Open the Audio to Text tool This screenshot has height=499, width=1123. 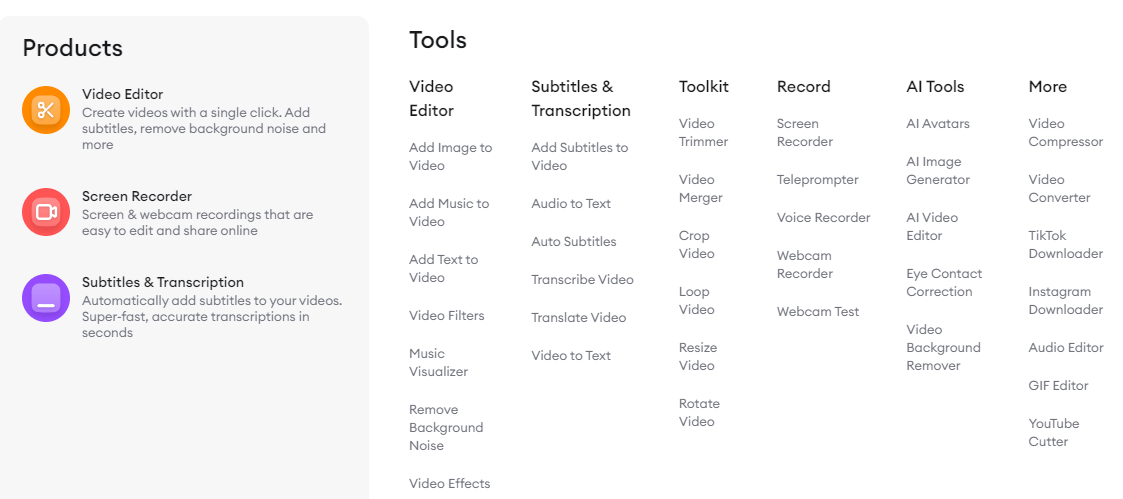pyautogui.click(x=571, y=204)
